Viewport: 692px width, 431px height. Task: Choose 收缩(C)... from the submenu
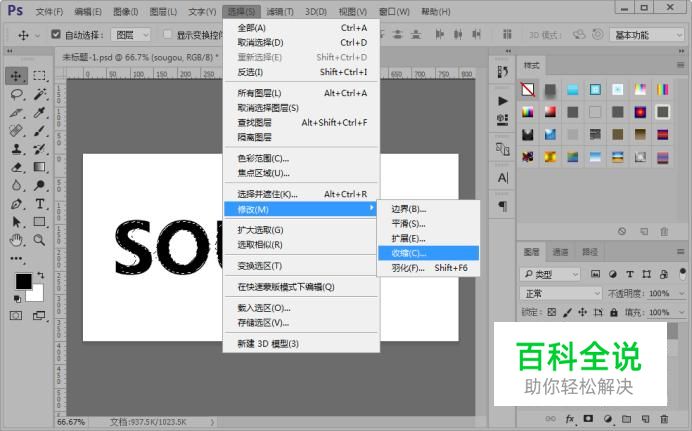tap(428, 253)
